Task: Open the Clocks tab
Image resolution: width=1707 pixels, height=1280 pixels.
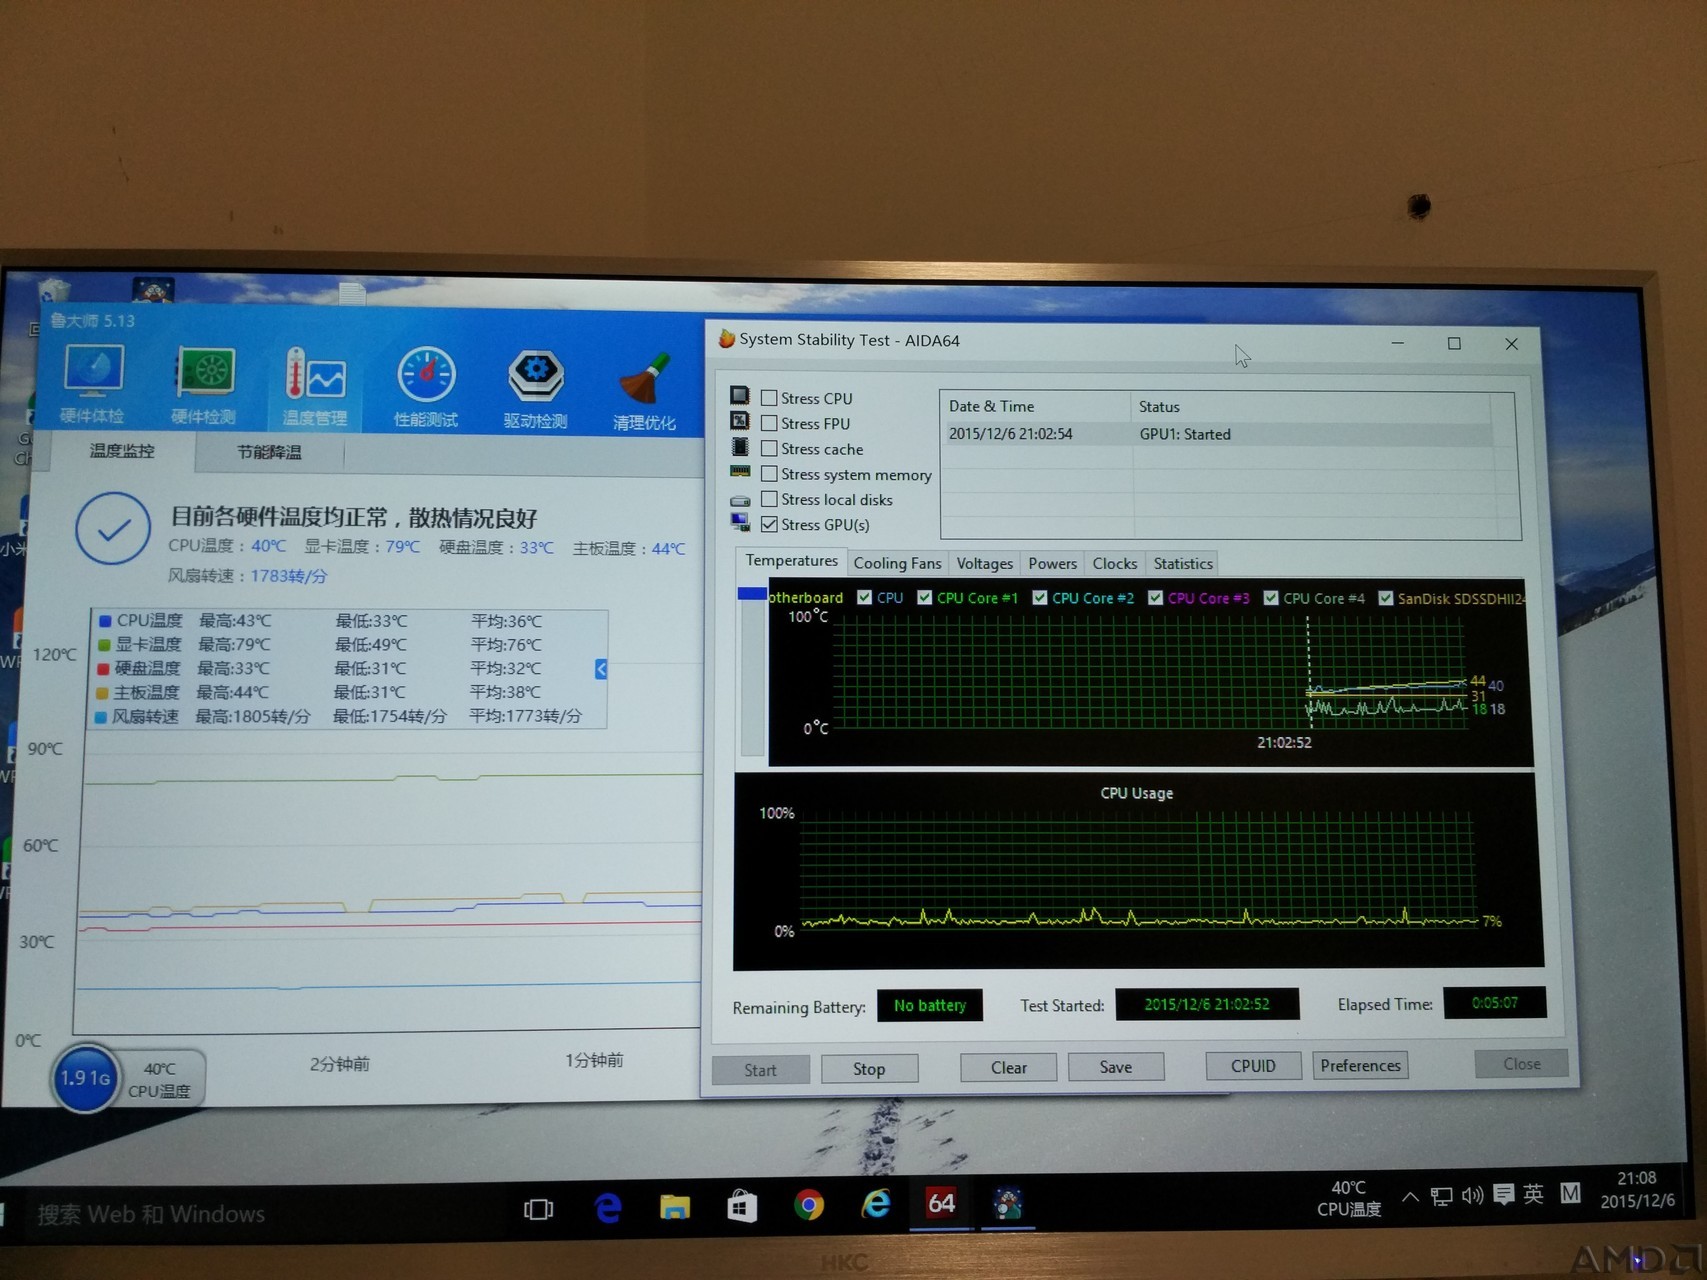Action: coord(1115,564)
